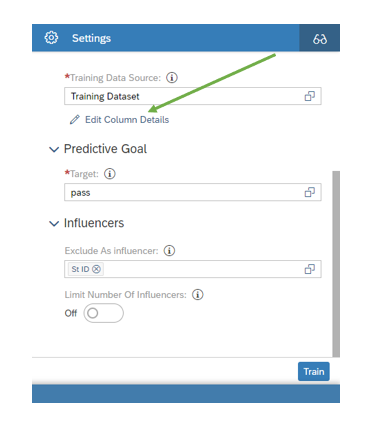Open Edit Column Details link

(127, 120)
